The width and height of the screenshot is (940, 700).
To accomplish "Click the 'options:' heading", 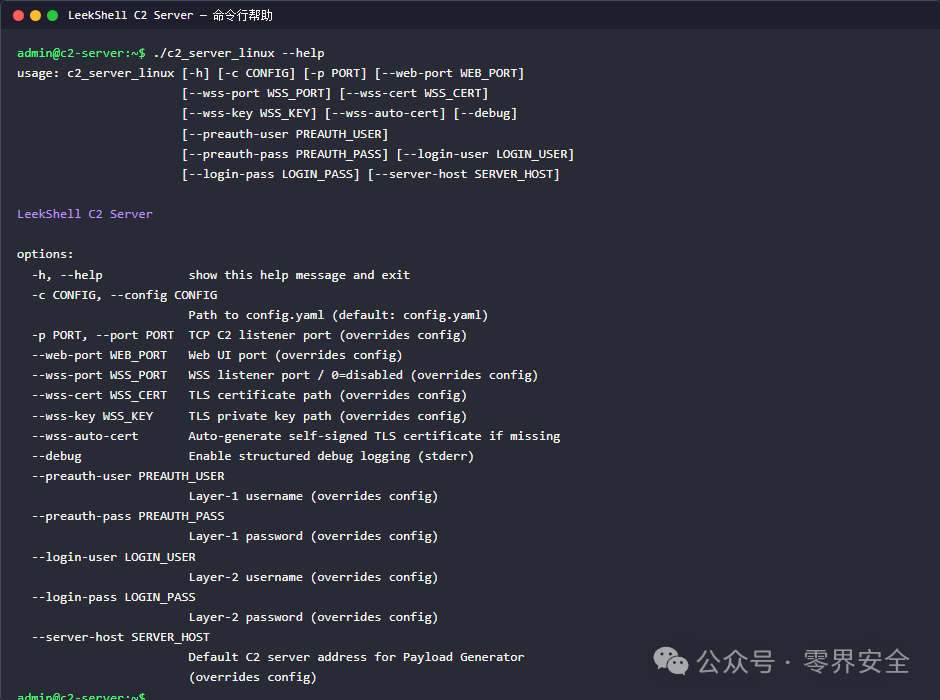I will [x=45, y=254].
